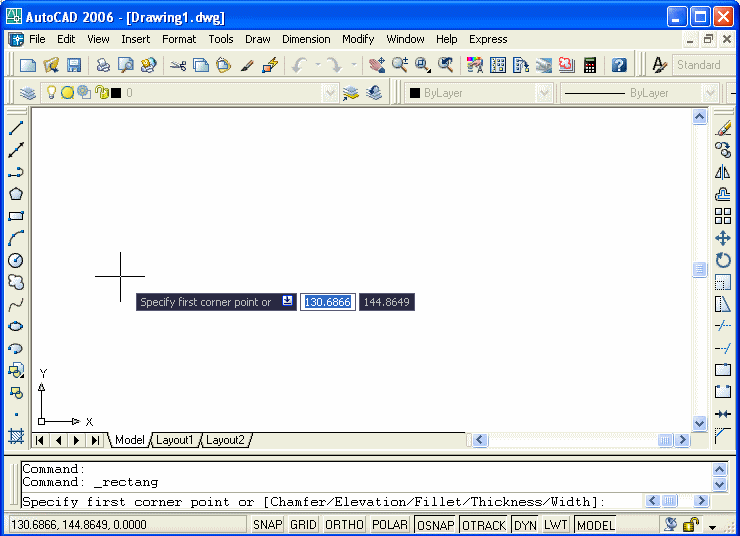The width and height of the screenshot is (740, 536).
Task: Click the toolbar lock icon
Action: tap(691, 524)
